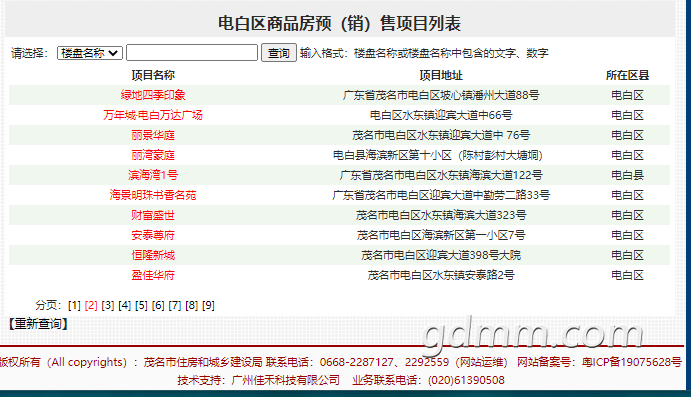Select address 广东省茂名市电白区迎宾大道中勤劳二路33号
This screenshot has width=691, height=397.
441,195
